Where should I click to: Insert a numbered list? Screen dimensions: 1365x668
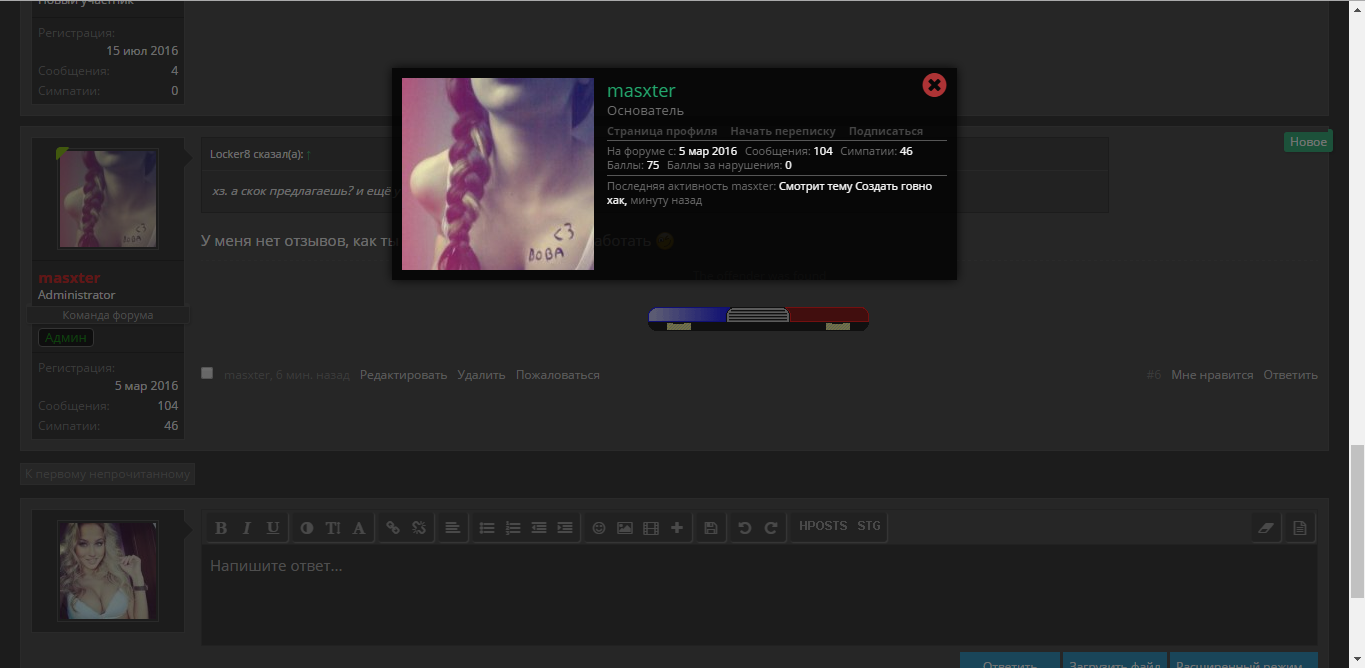tap(513, 528)
